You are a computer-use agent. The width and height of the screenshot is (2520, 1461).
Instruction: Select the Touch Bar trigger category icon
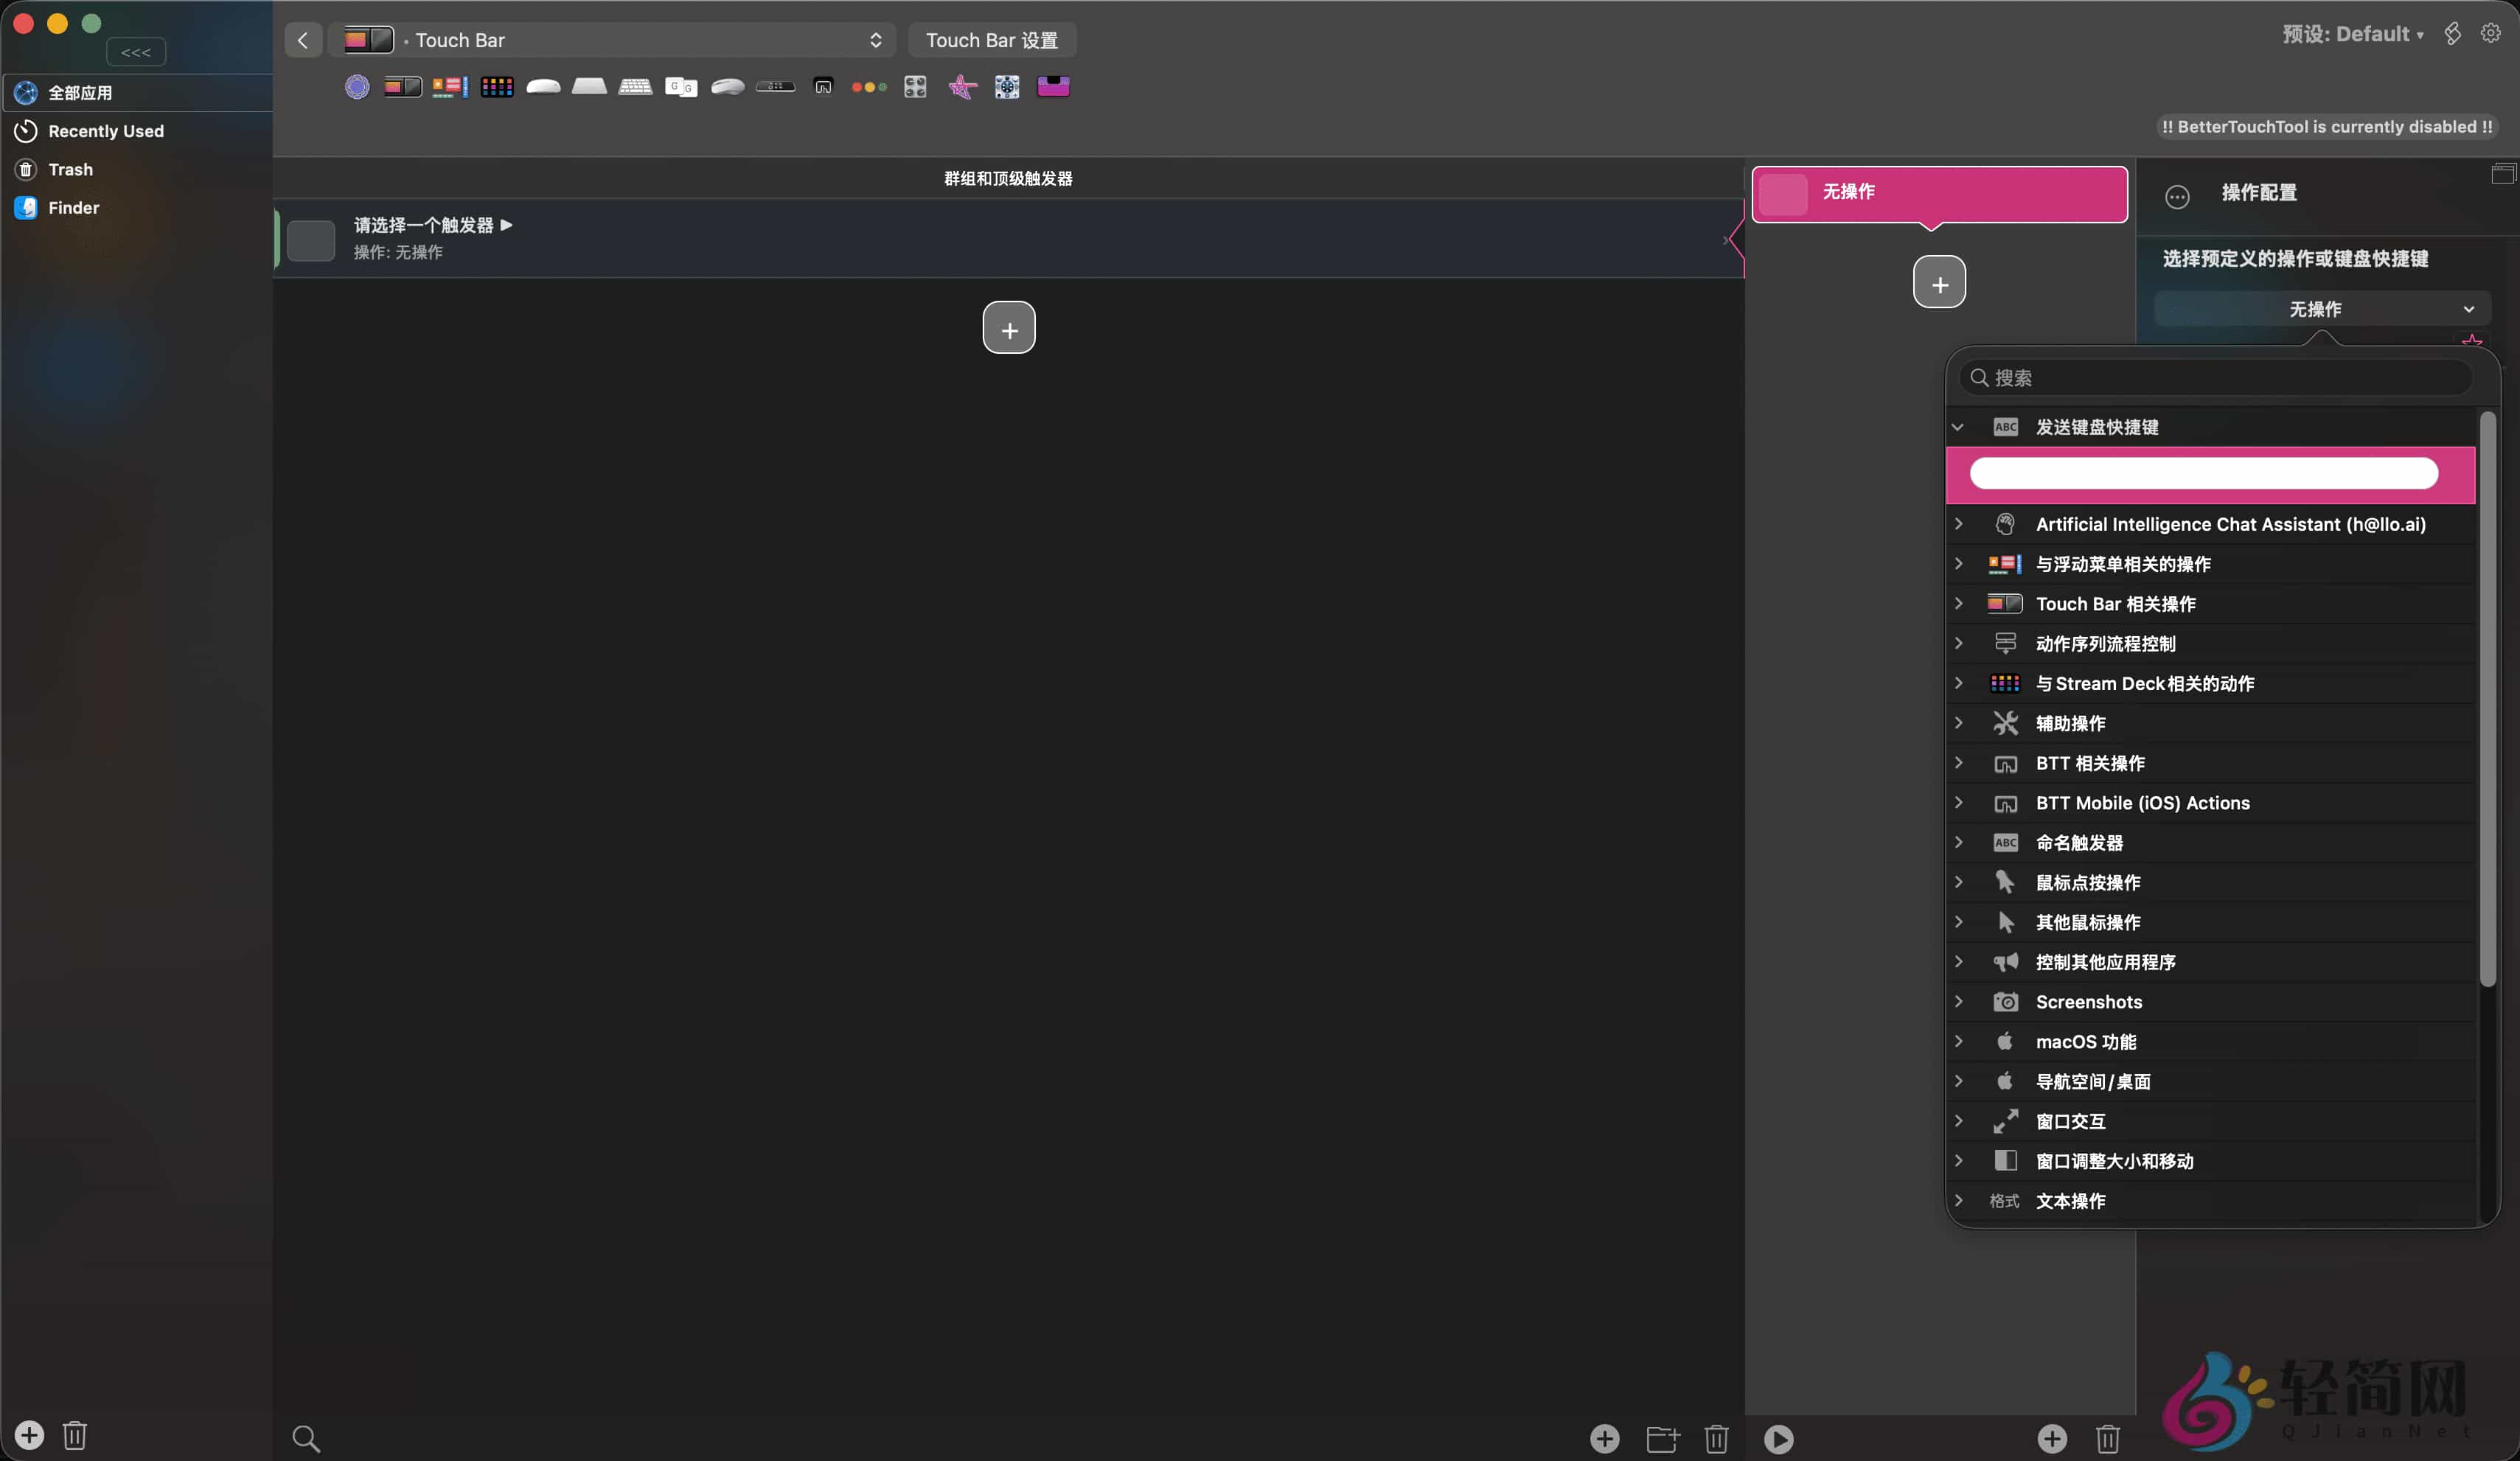pos(401,87)
